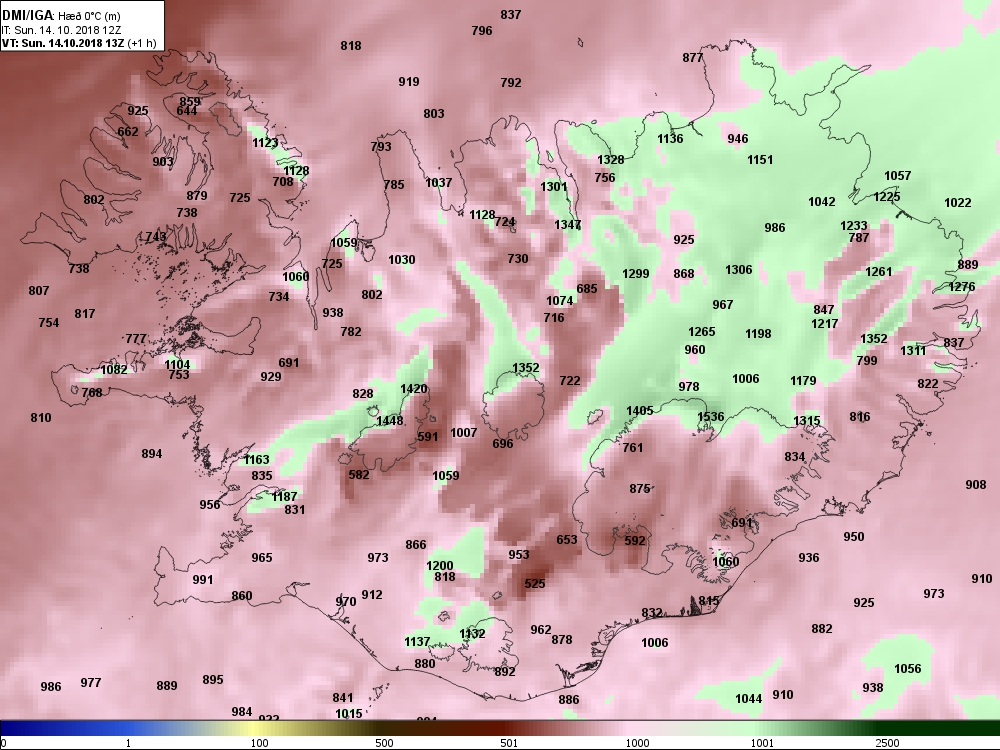Click legend label '500'

click(x=384, y=743)
